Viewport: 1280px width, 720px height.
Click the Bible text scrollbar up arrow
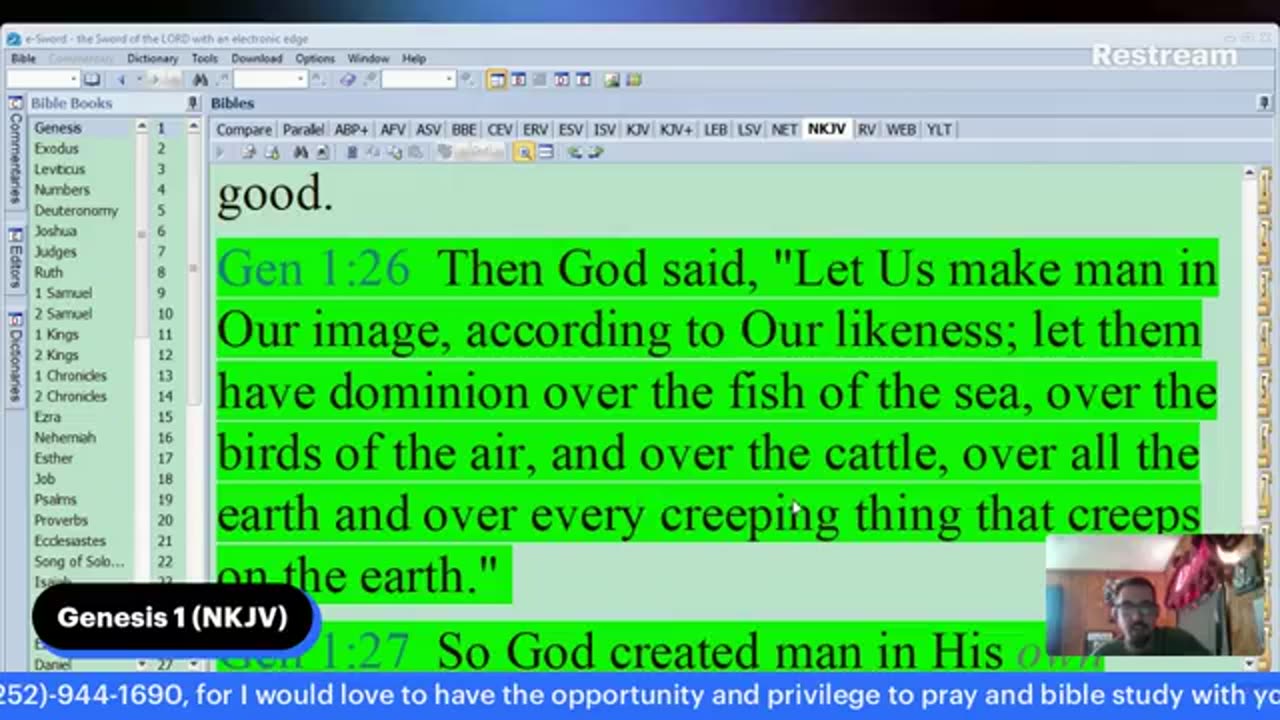tap(1249, 173)
